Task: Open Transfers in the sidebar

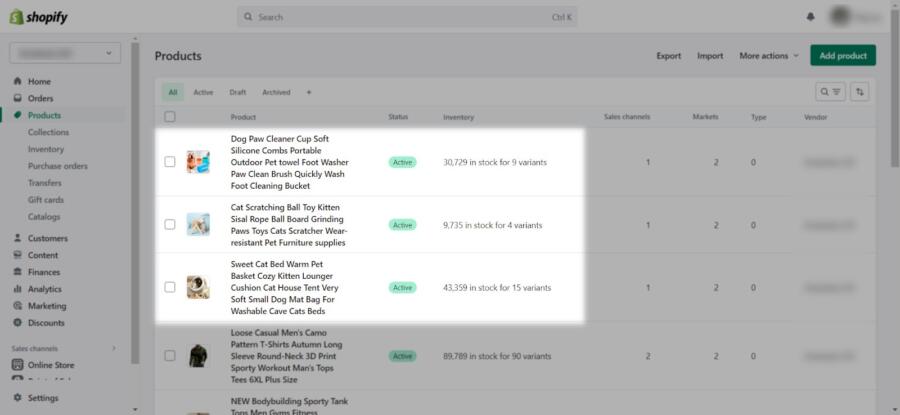Action: (45, 183)
